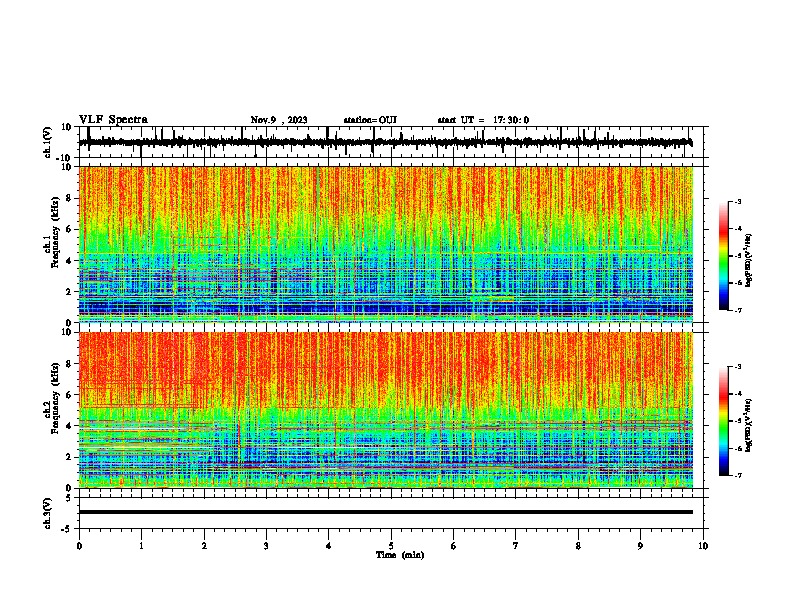Click the time axis tick label "5"
The width and height of the screenshot is (792, 612).
[391, 546]
